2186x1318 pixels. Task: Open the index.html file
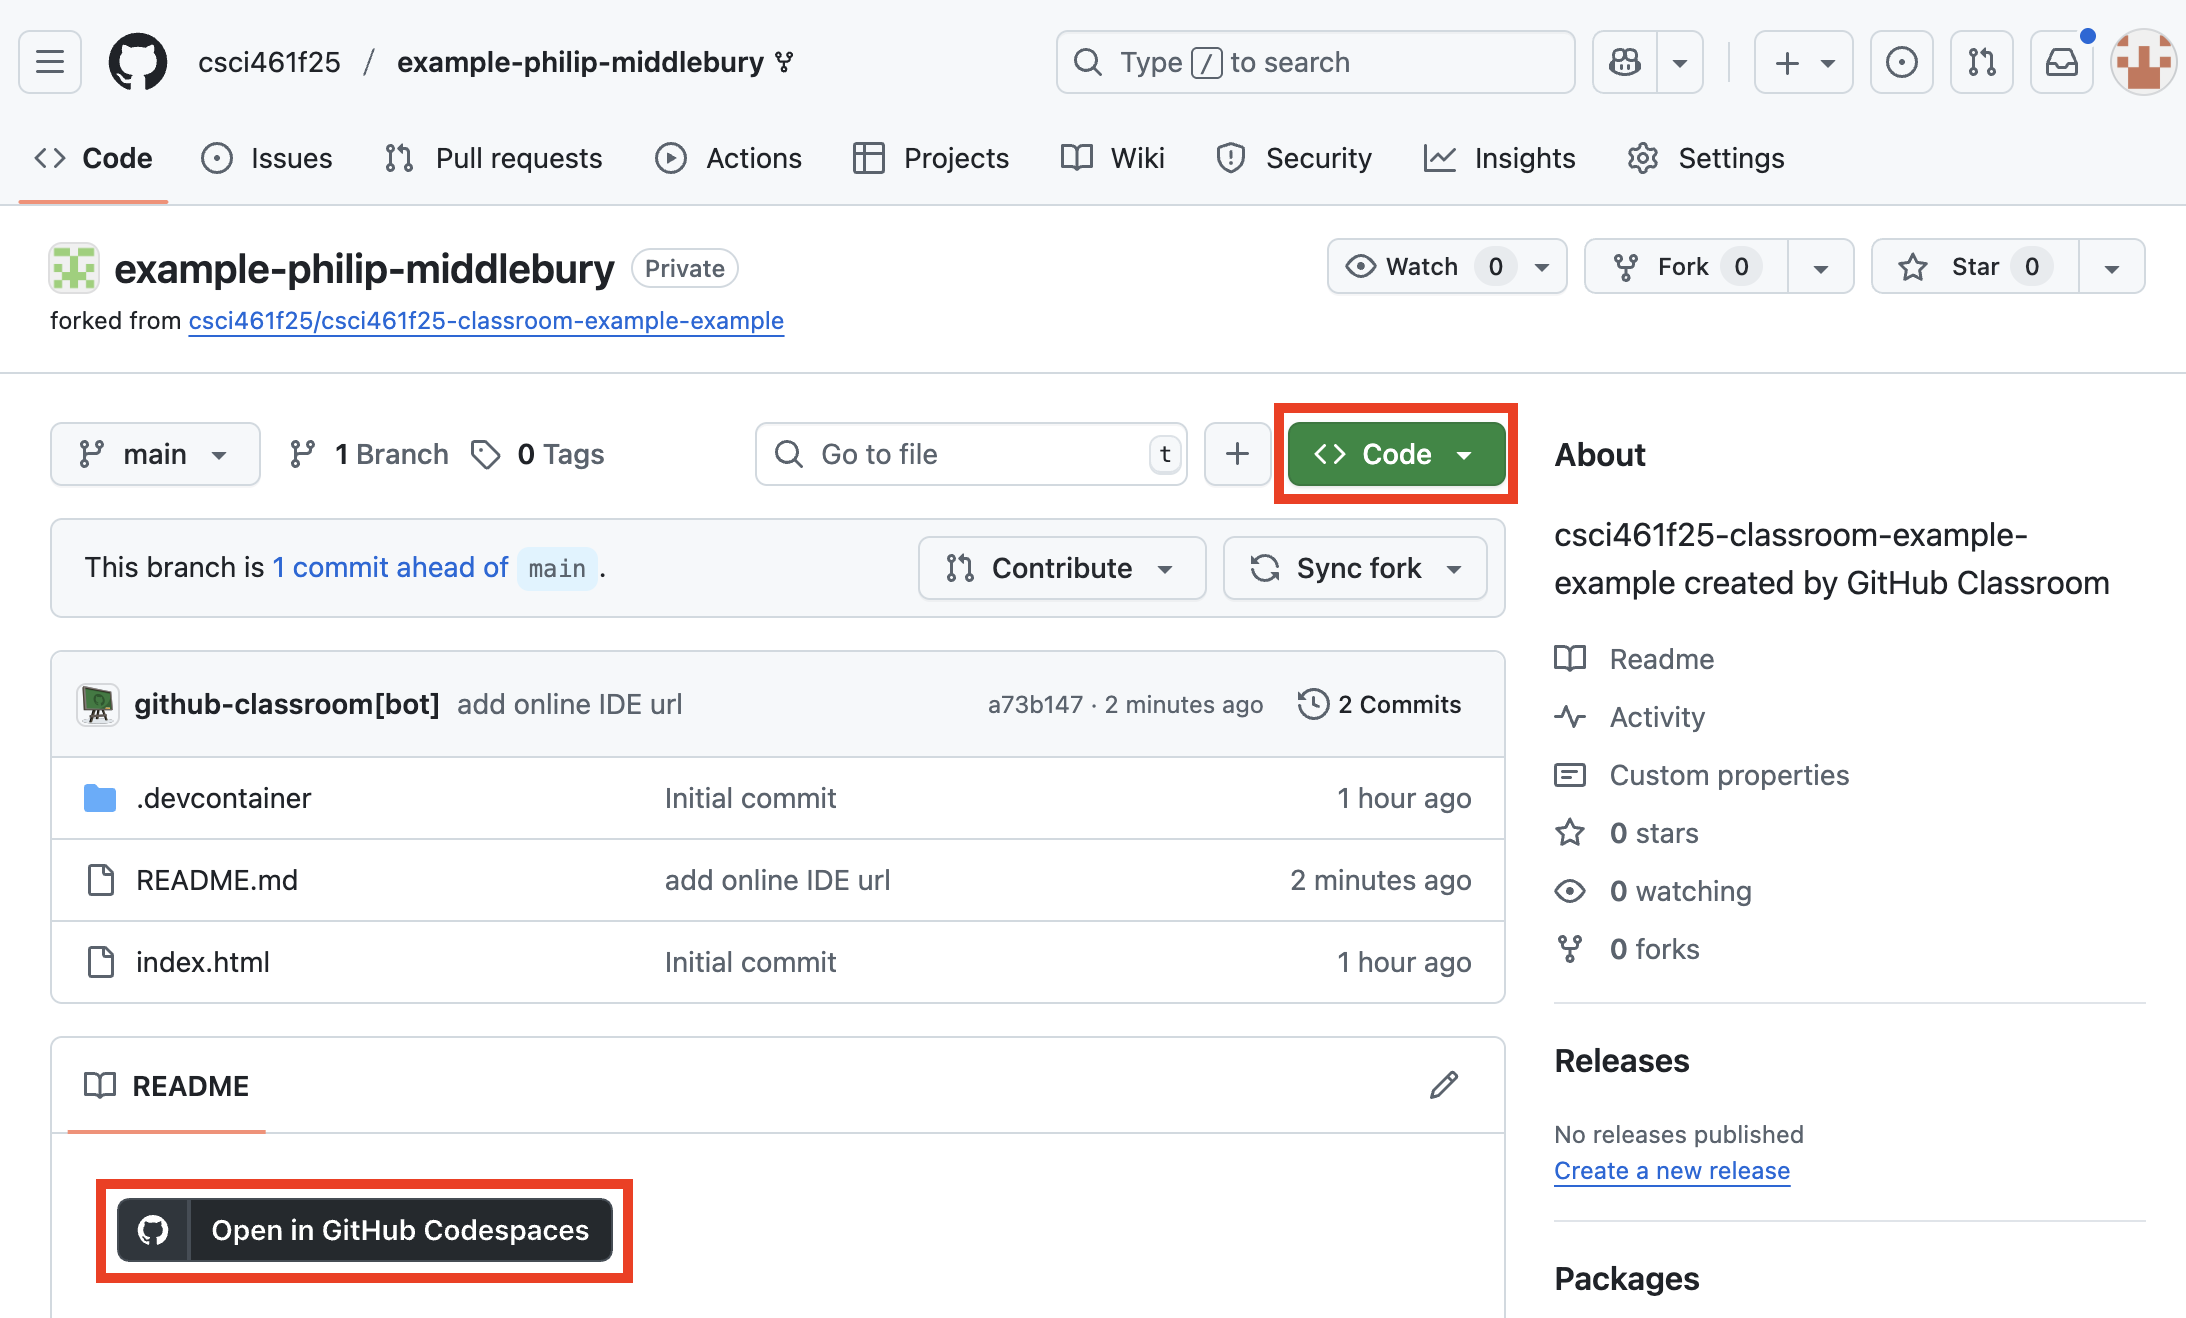[x=203, y=962]
